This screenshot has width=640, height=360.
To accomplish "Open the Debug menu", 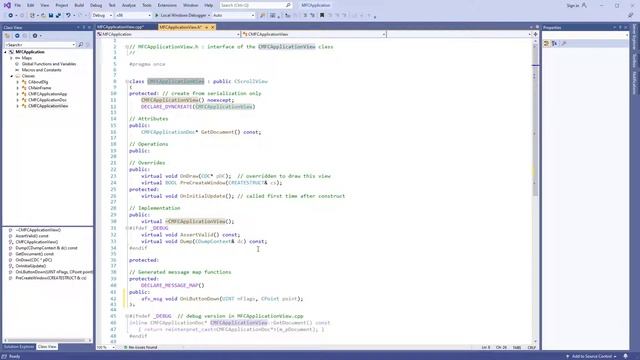I will point(96,5).
